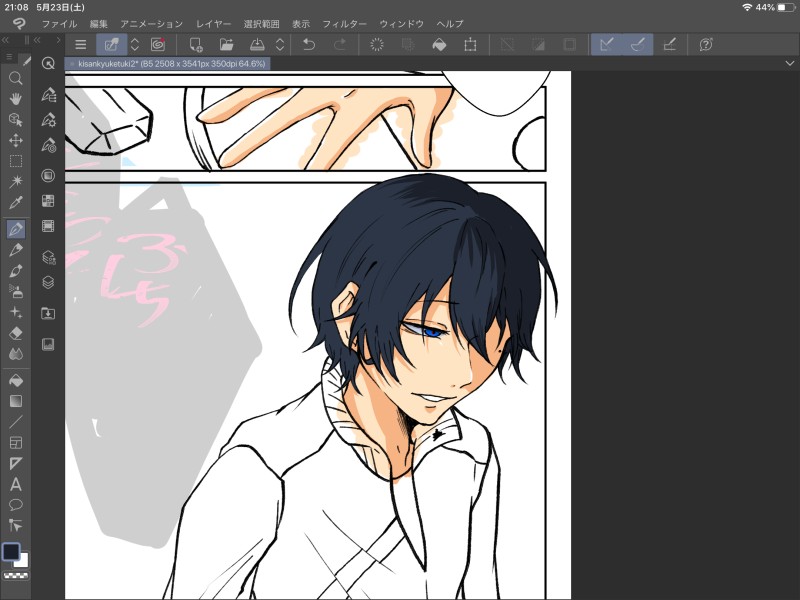The height and width of the screenshot is (600, 800).
Task: Select the Ruler tool
Action: (x=16, y=463)
